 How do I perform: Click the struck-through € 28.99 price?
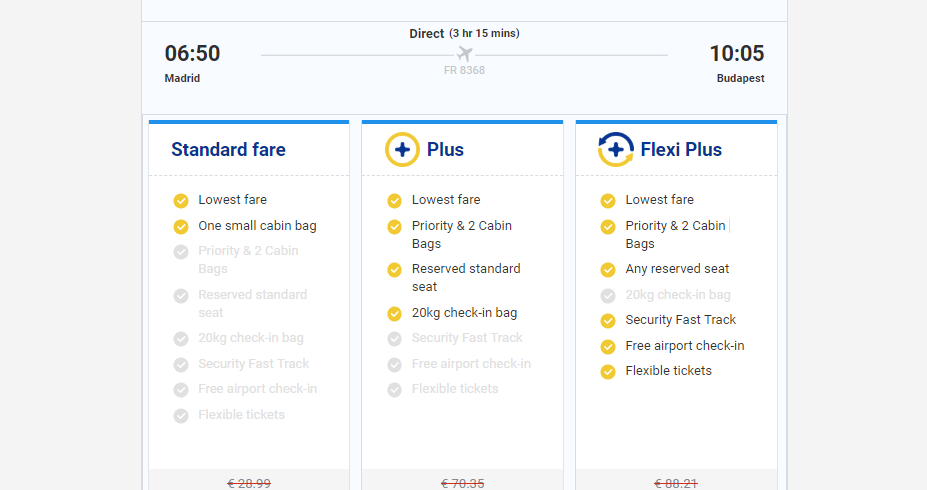249,483
